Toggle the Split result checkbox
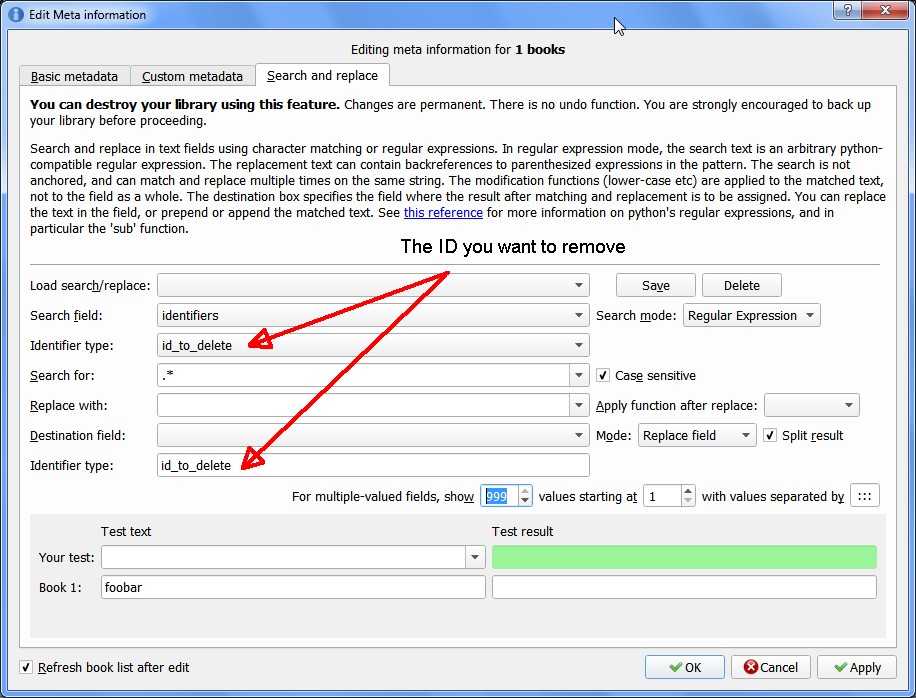 pos(770,435)
